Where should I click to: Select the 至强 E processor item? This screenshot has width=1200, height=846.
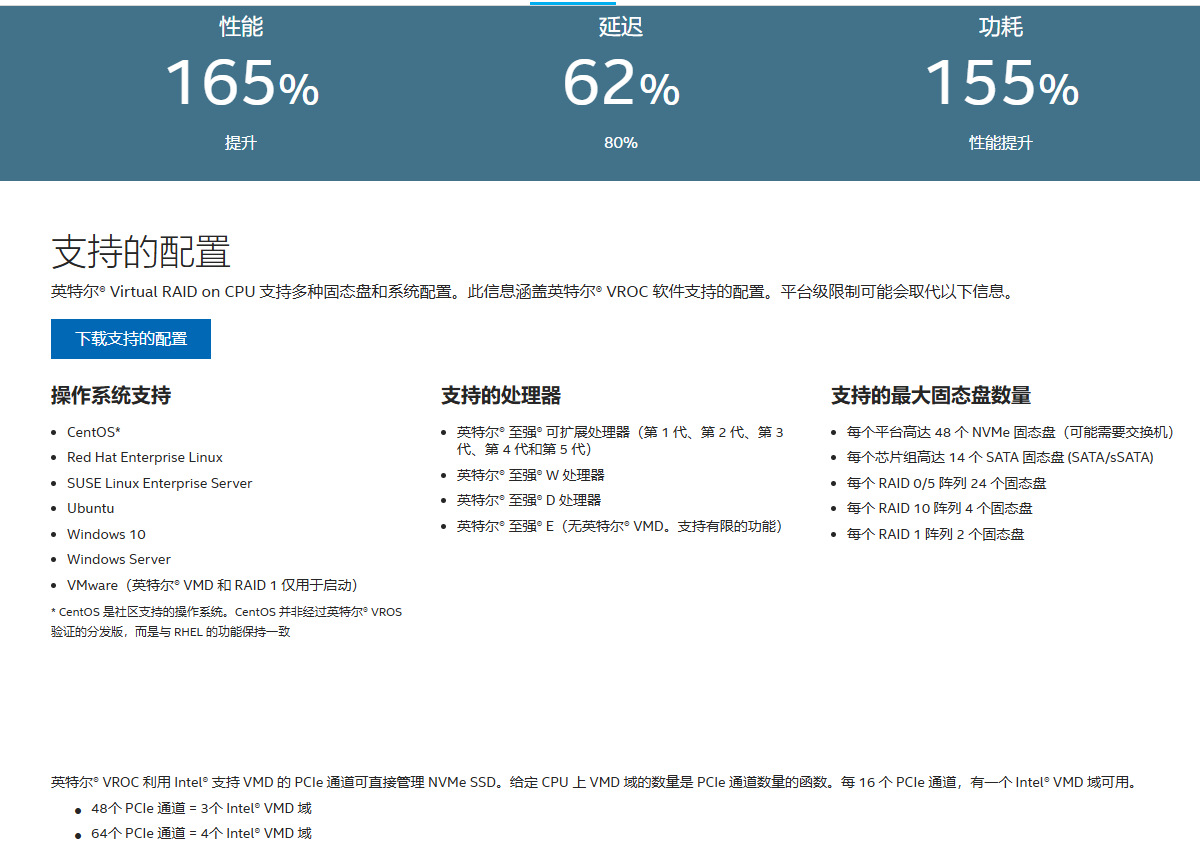pos(619,526)
